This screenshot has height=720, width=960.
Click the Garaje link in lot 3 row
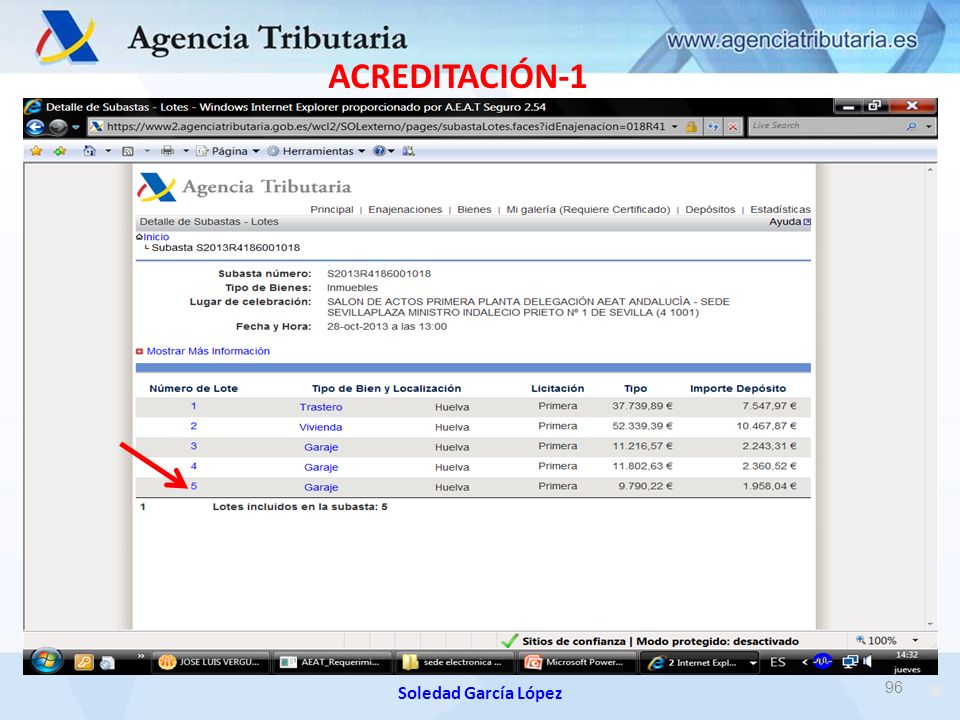pos(321,448)
